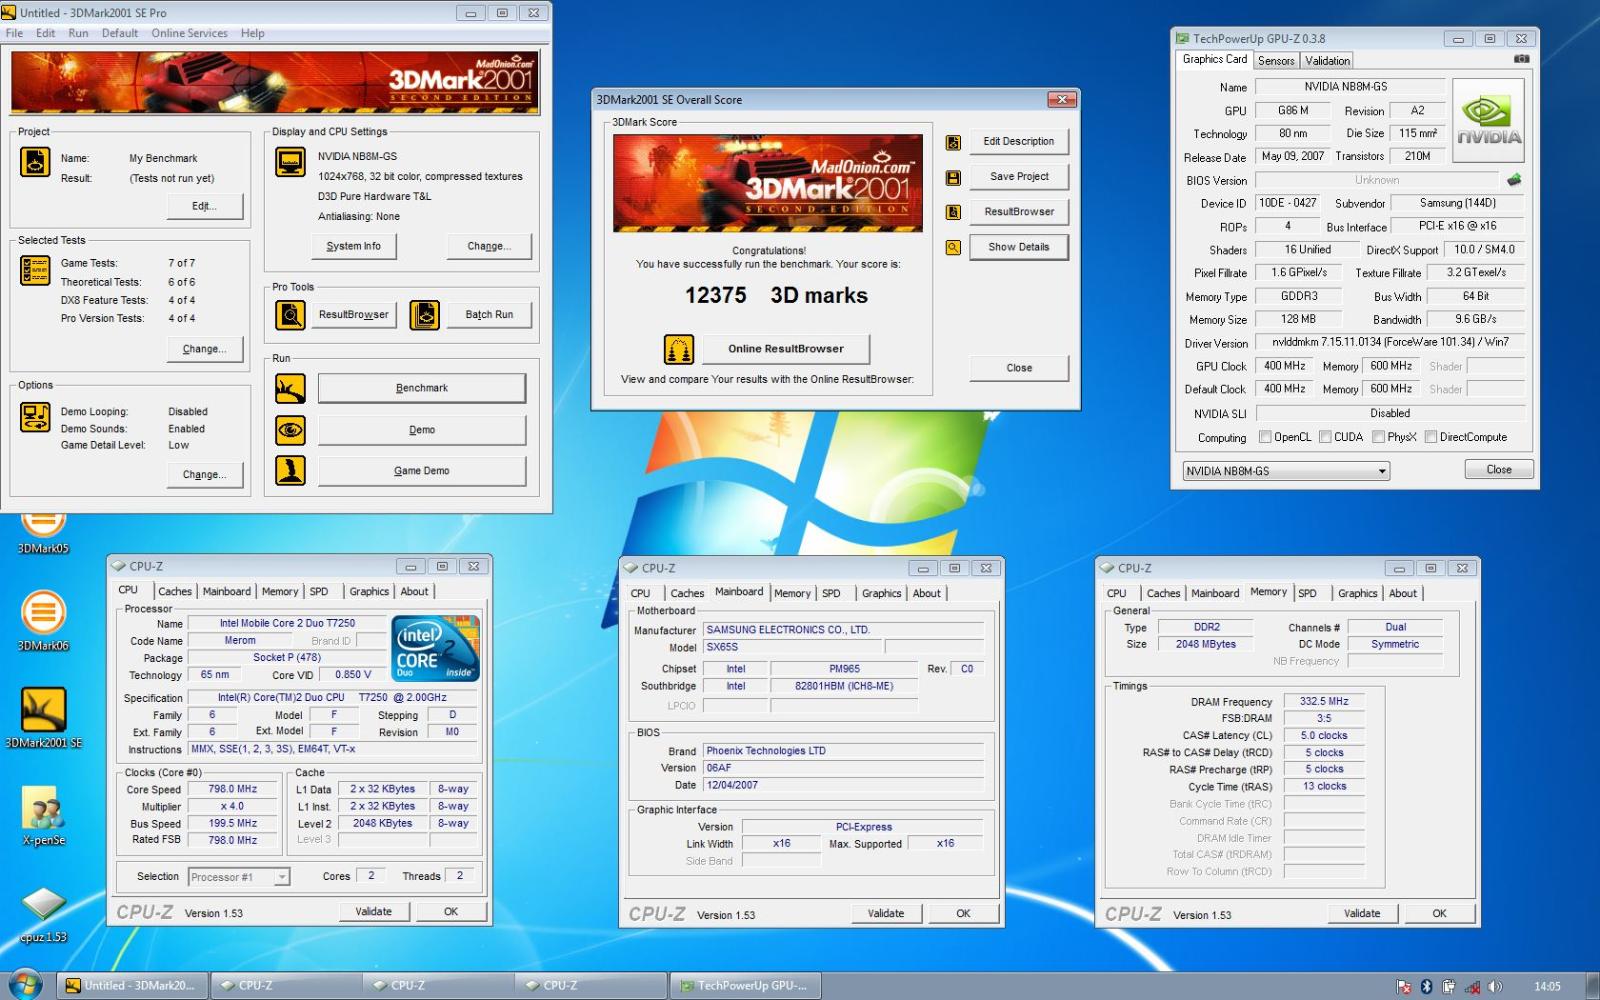1600x1000 pixels.
Task: Click the Game Demo icon
Action: (x=291, y=471)
